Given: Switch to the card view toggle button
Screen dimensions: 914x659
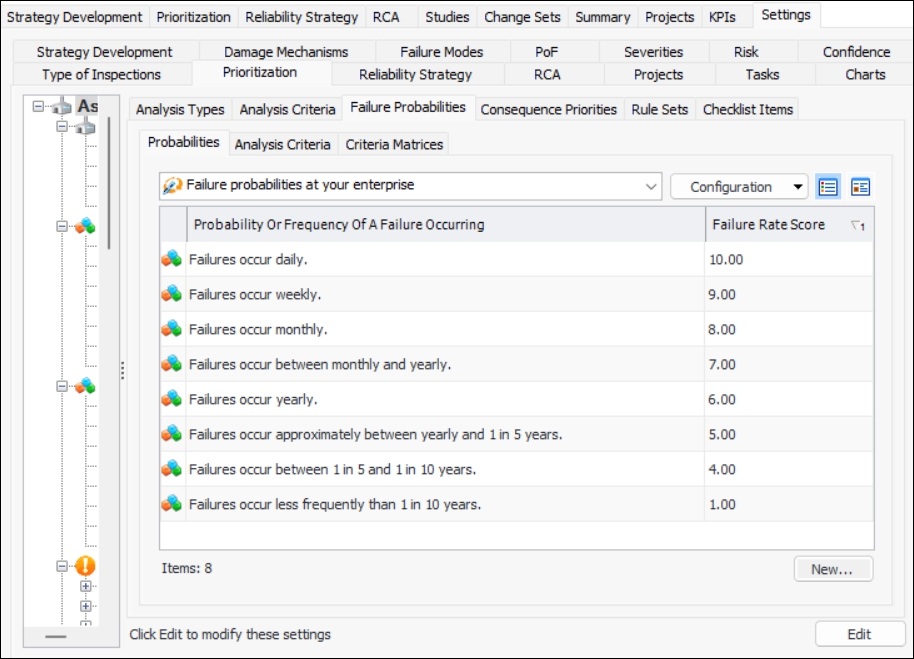Looking at the screenshot, I should click(x=860, y=186).
